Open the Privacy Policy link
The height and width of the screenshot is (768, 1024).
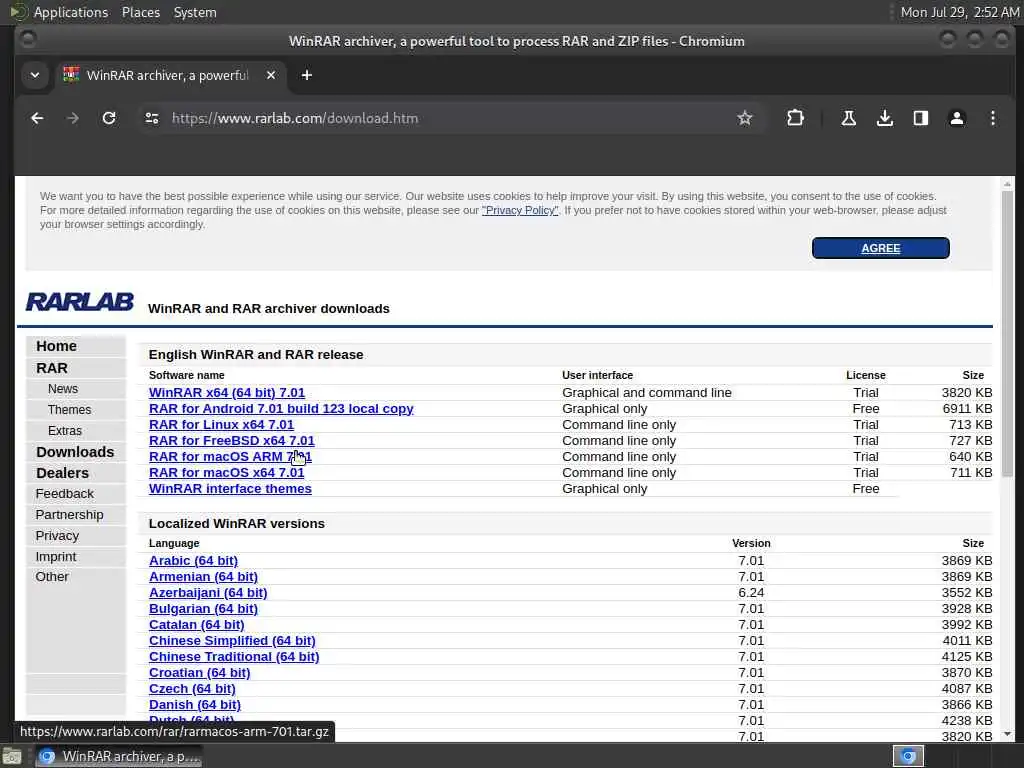(520, 210)
